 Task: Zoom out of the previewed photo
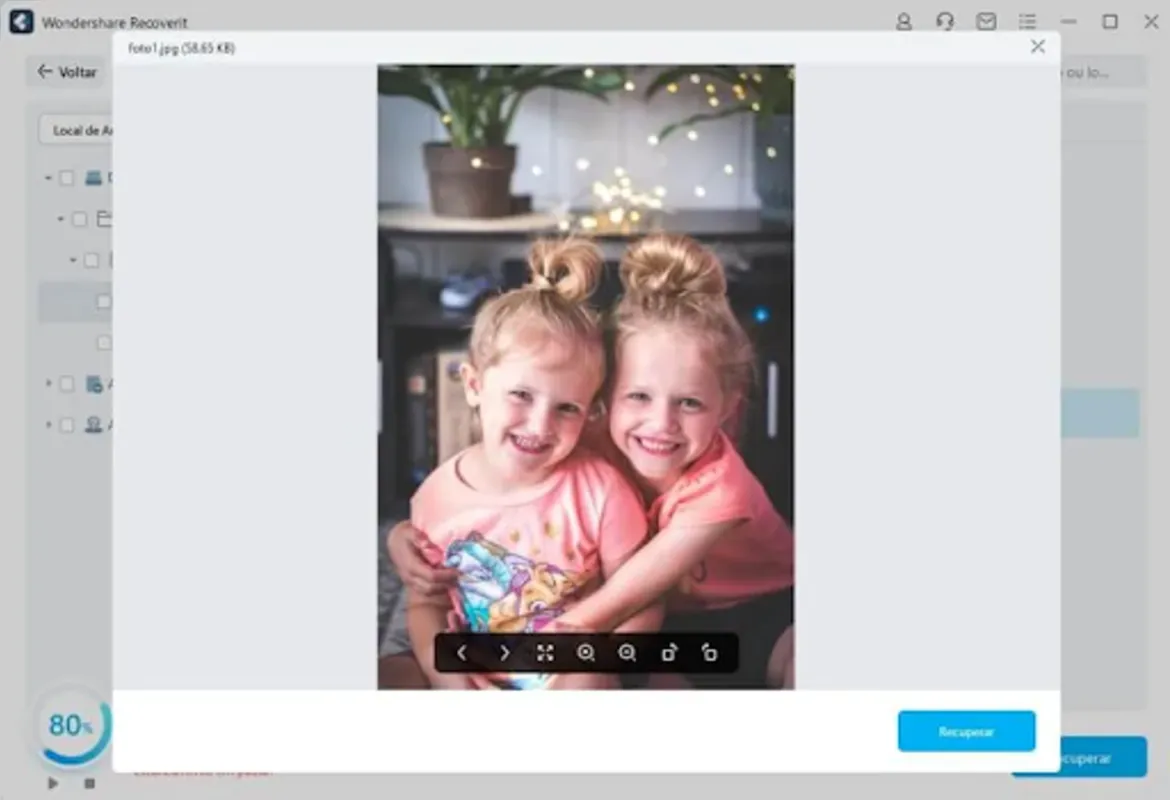pyautogui.click(x=628, y=653)
